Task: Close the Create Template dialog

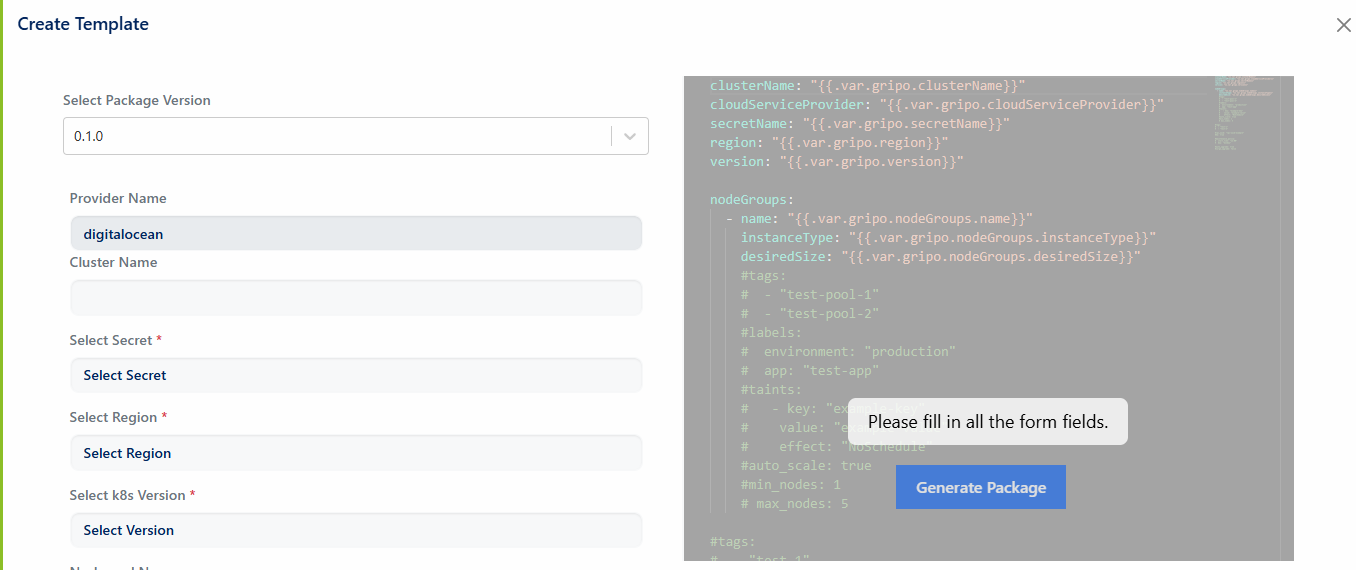Action: point(1343,25)
